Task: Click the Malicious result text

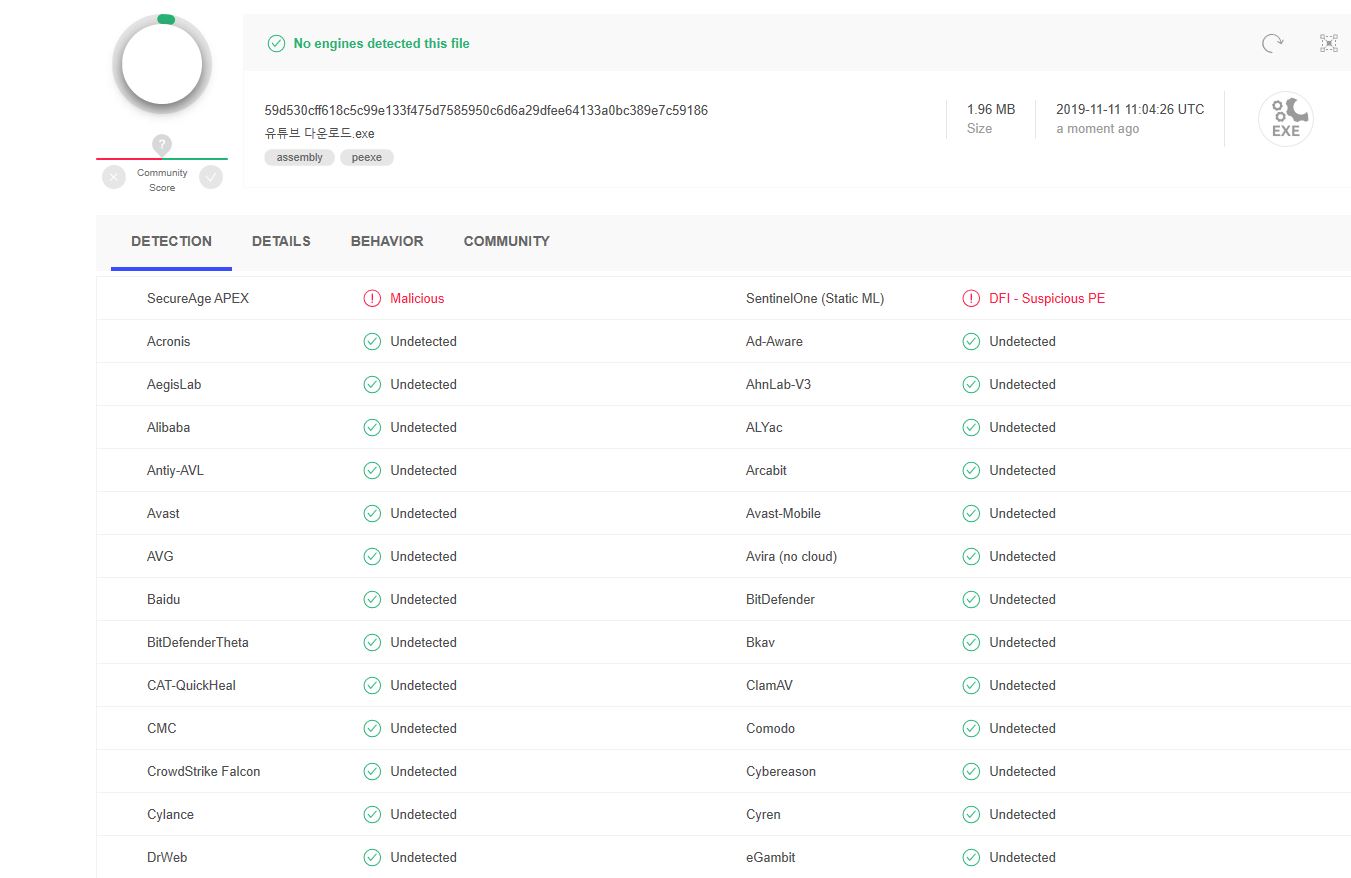Action: [417, 298]
